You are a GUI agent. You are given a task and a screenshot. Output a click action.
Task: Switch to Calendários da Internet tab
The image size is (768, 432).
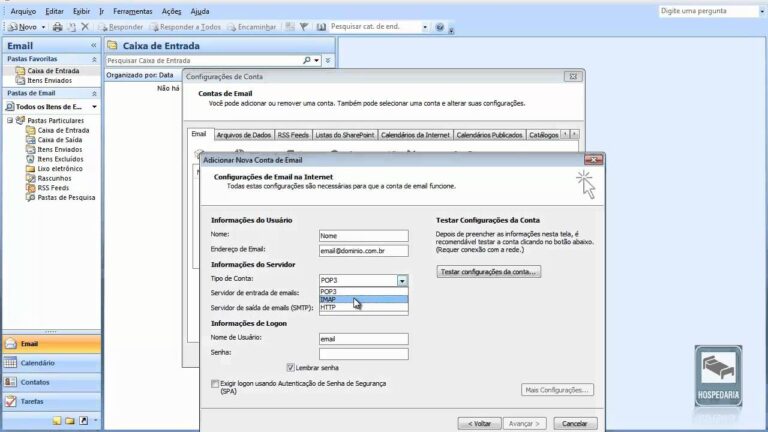click(x=415, y=135)
